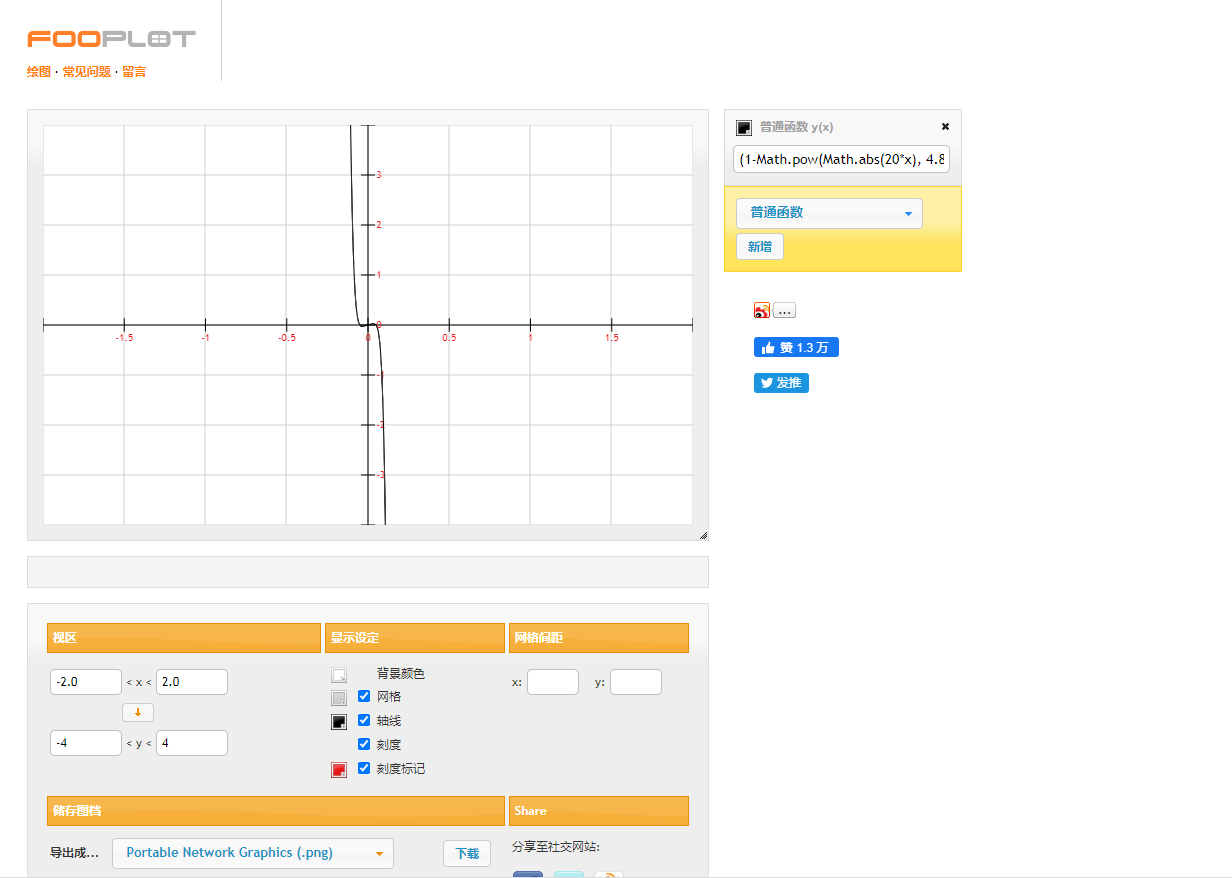Pick the 背景颜色 background color swatch
1232x878 pixels.
[339, 675]
